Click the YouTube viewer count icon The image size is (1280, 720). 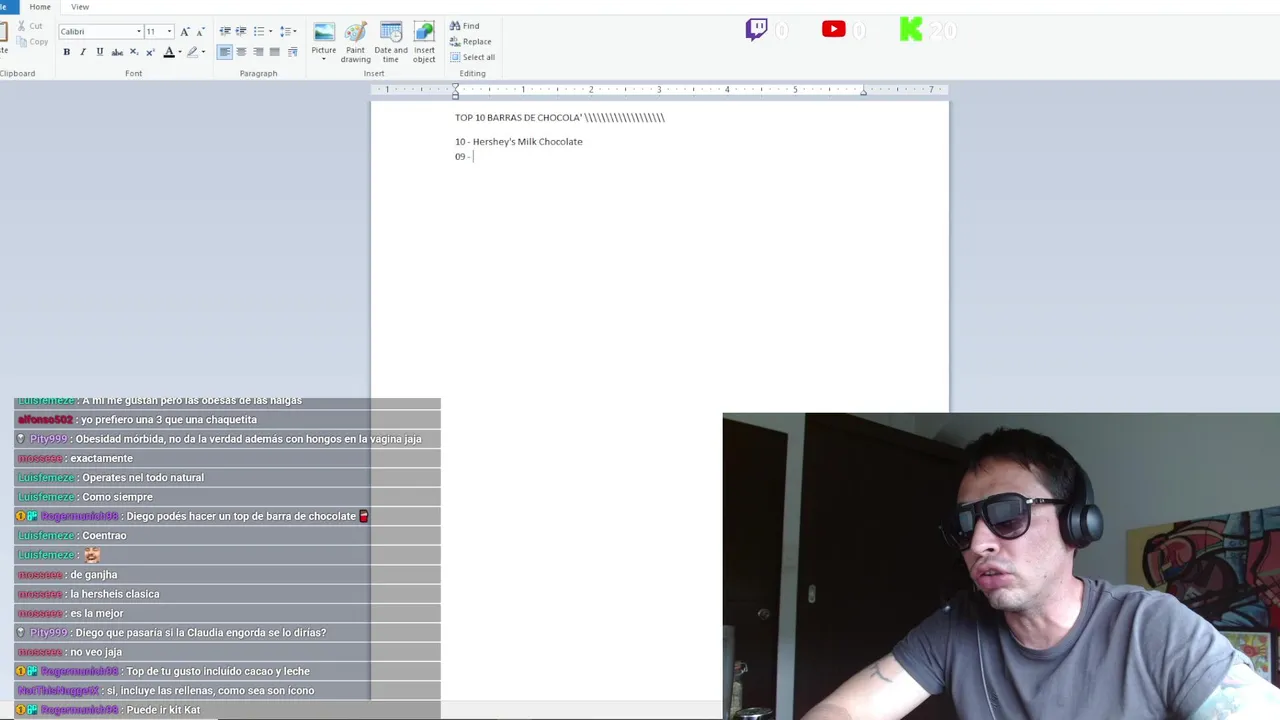click(834, 29)
